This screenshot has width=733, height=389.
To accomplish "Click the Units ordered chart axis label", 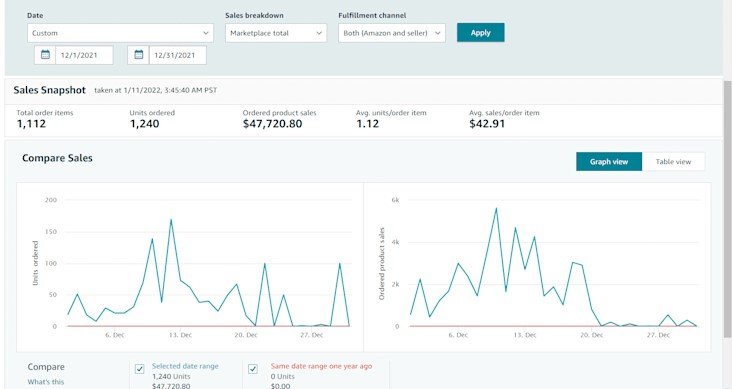I will (35, 263).
